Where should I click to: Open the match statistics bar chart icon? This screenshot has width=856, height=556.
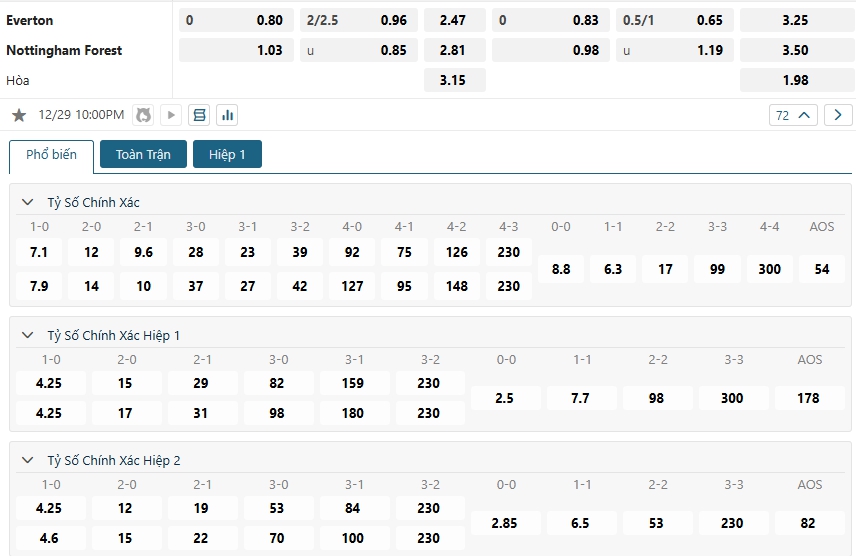click(x=227, y=115)
